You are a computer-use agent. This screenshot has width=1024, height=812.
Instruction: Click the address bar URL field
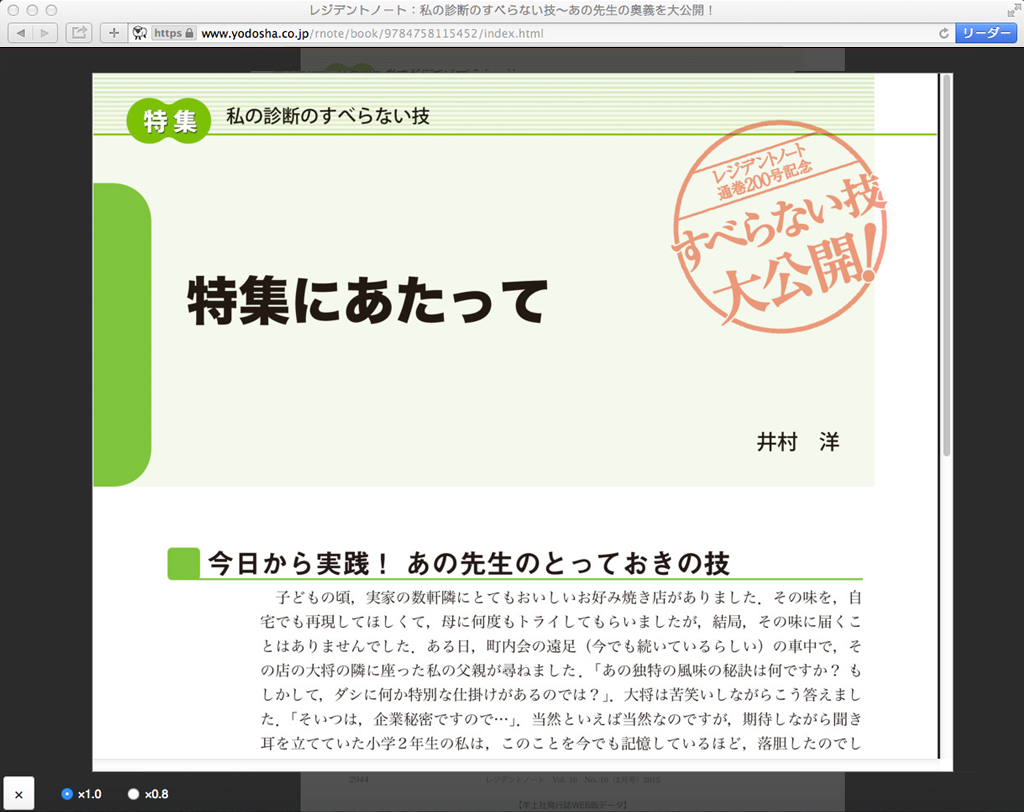click(560, 33)
